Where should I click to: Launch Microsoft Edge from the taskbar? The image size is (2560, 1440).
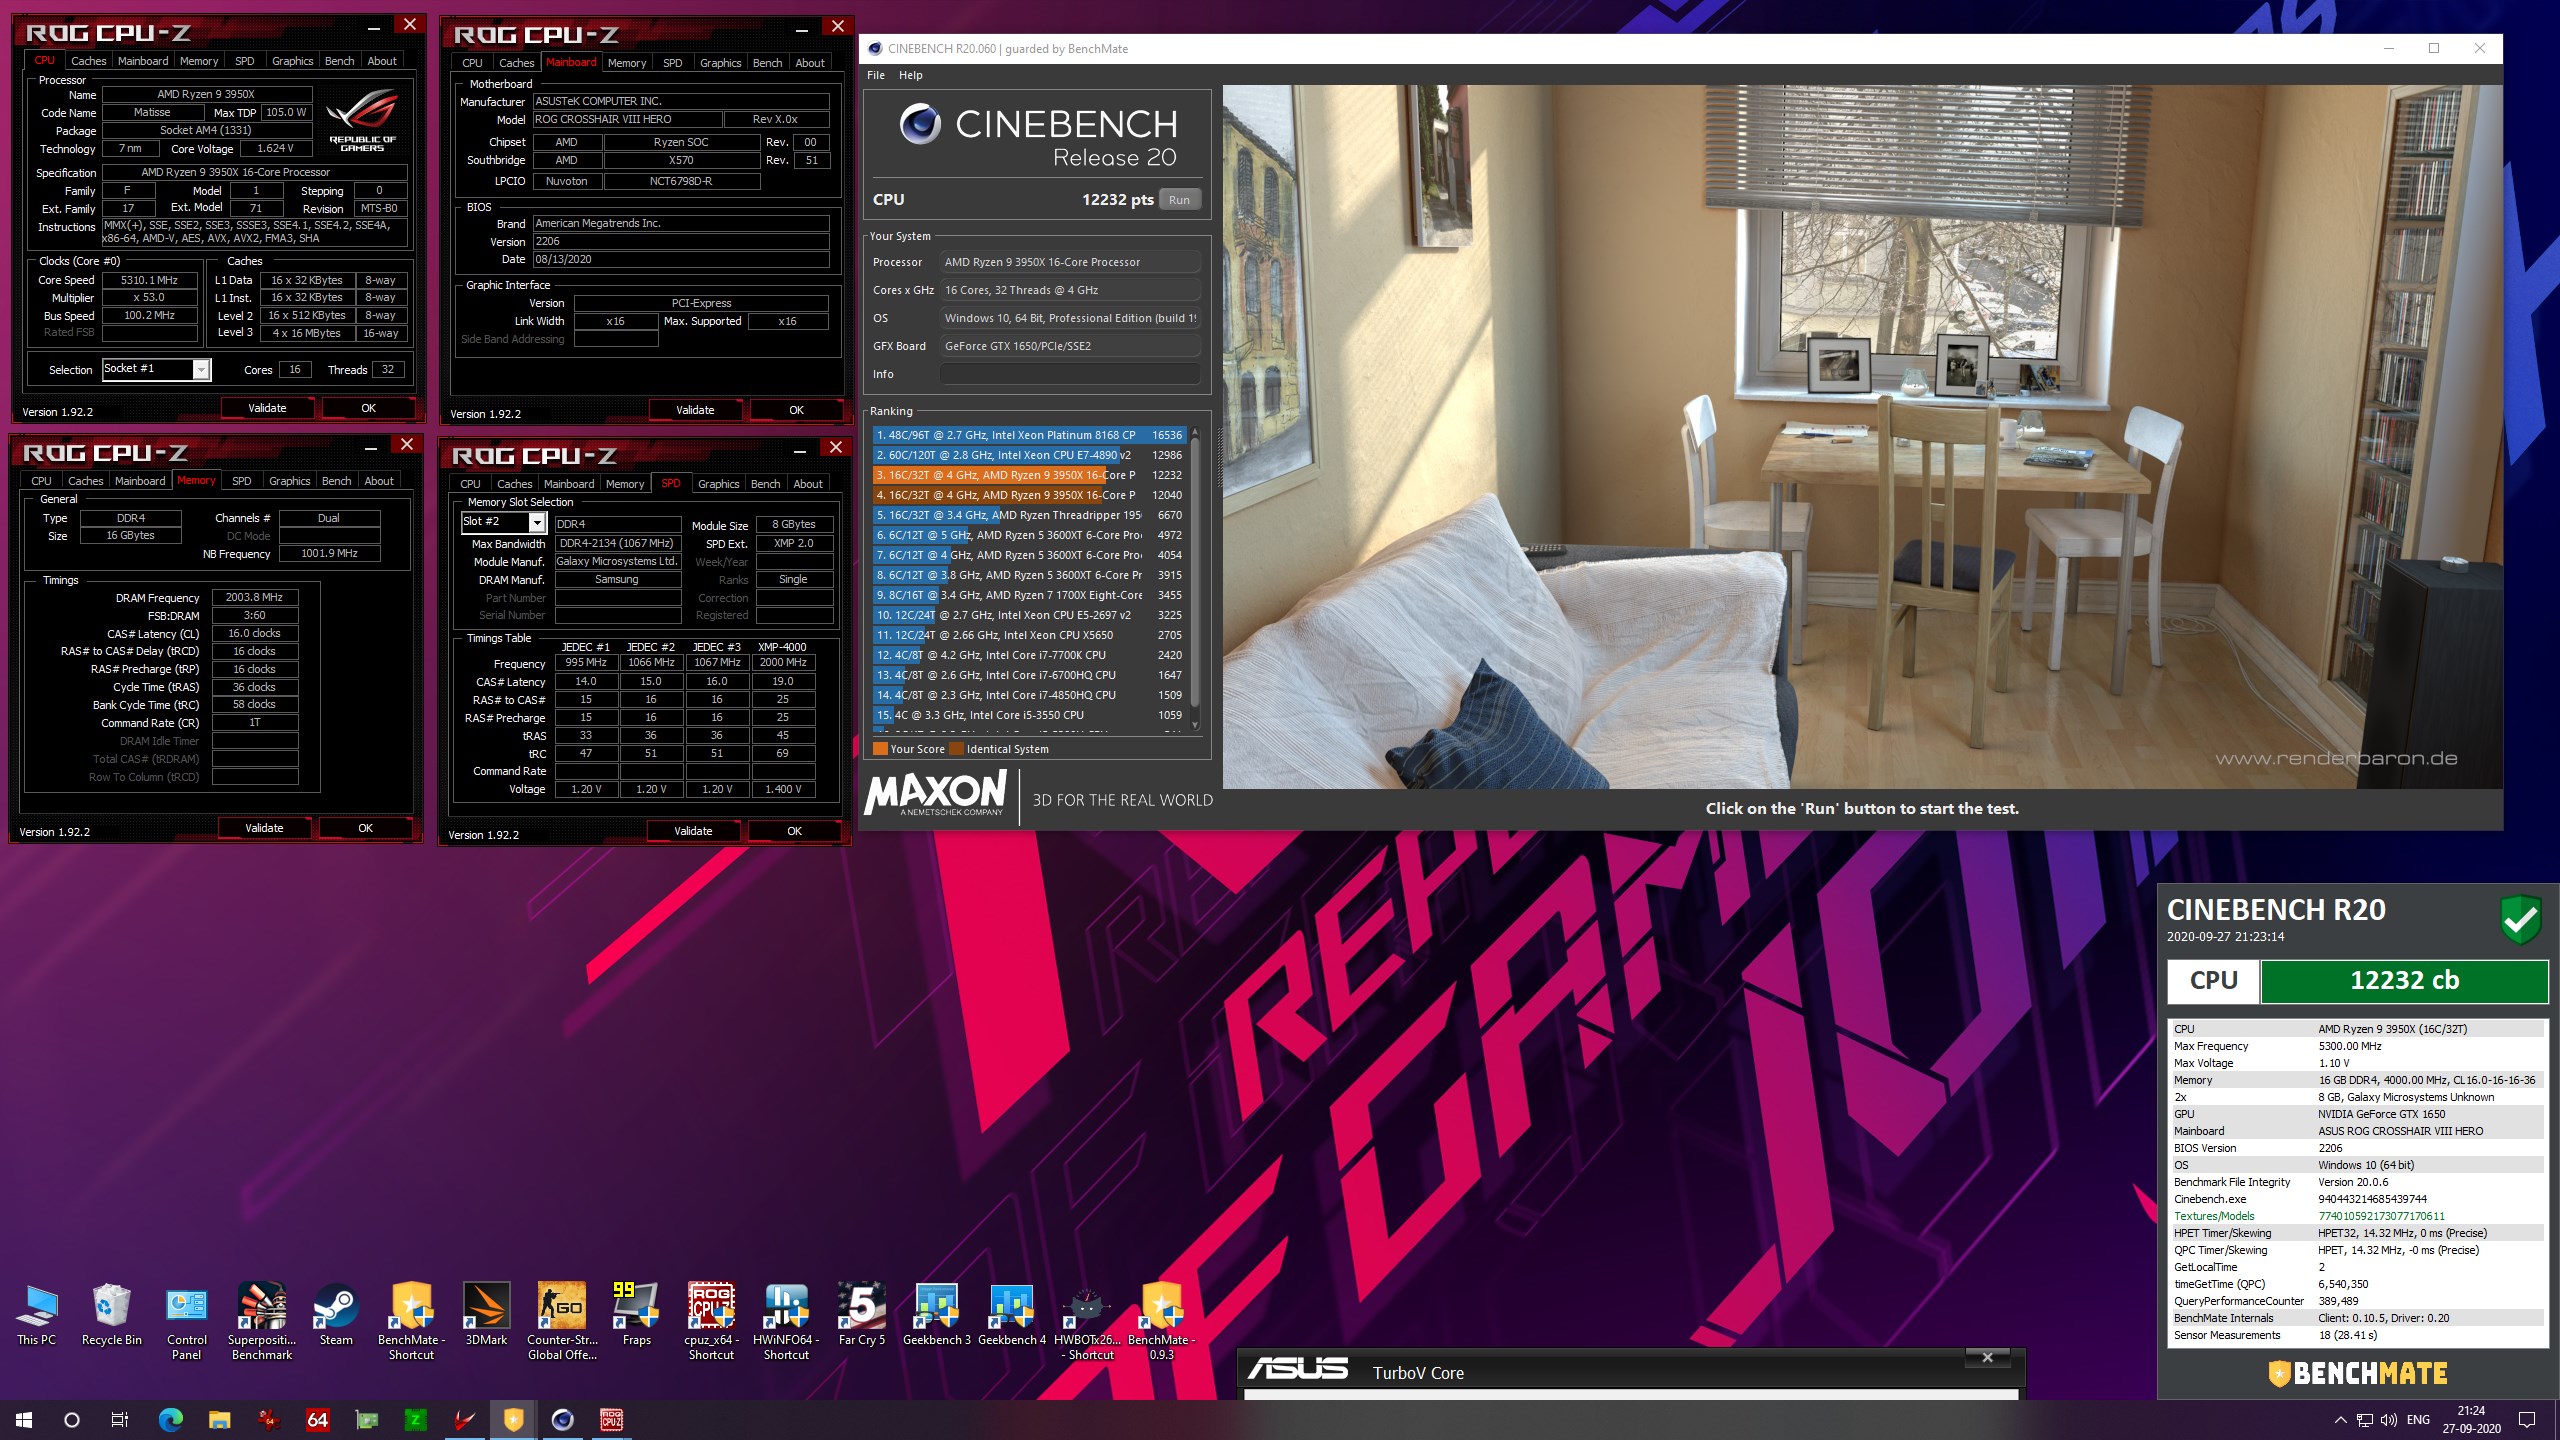tap(171, 1419)
